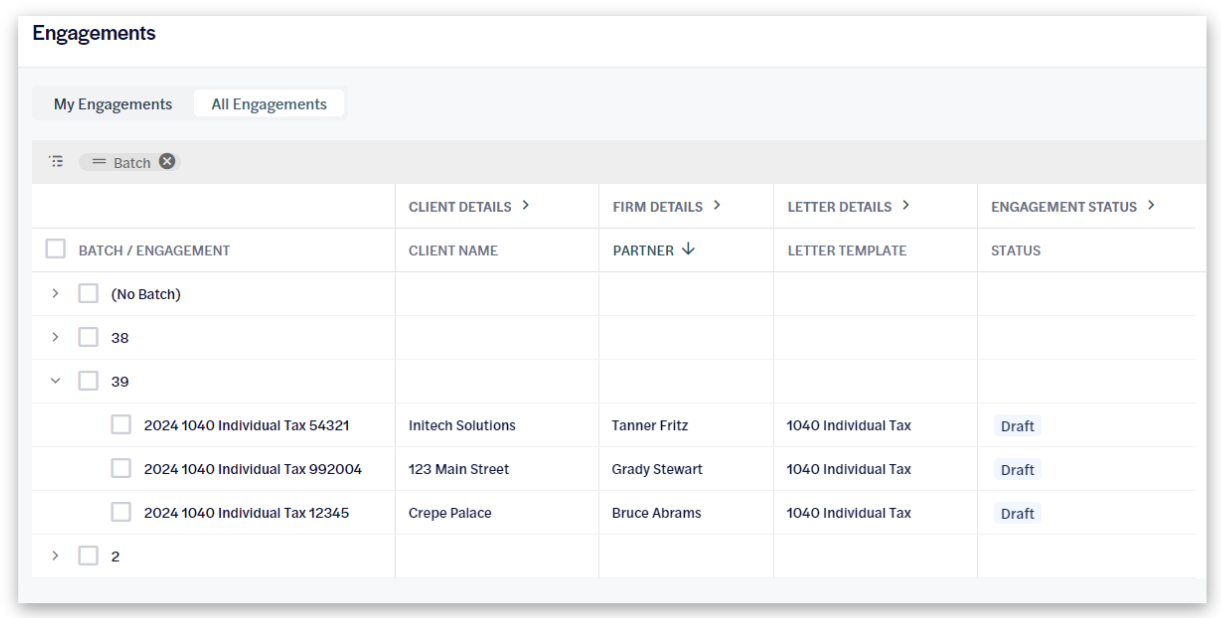Click the LETTER TEMPLATE column header
The image size is (1221, 618).
(x=847, y=251)
